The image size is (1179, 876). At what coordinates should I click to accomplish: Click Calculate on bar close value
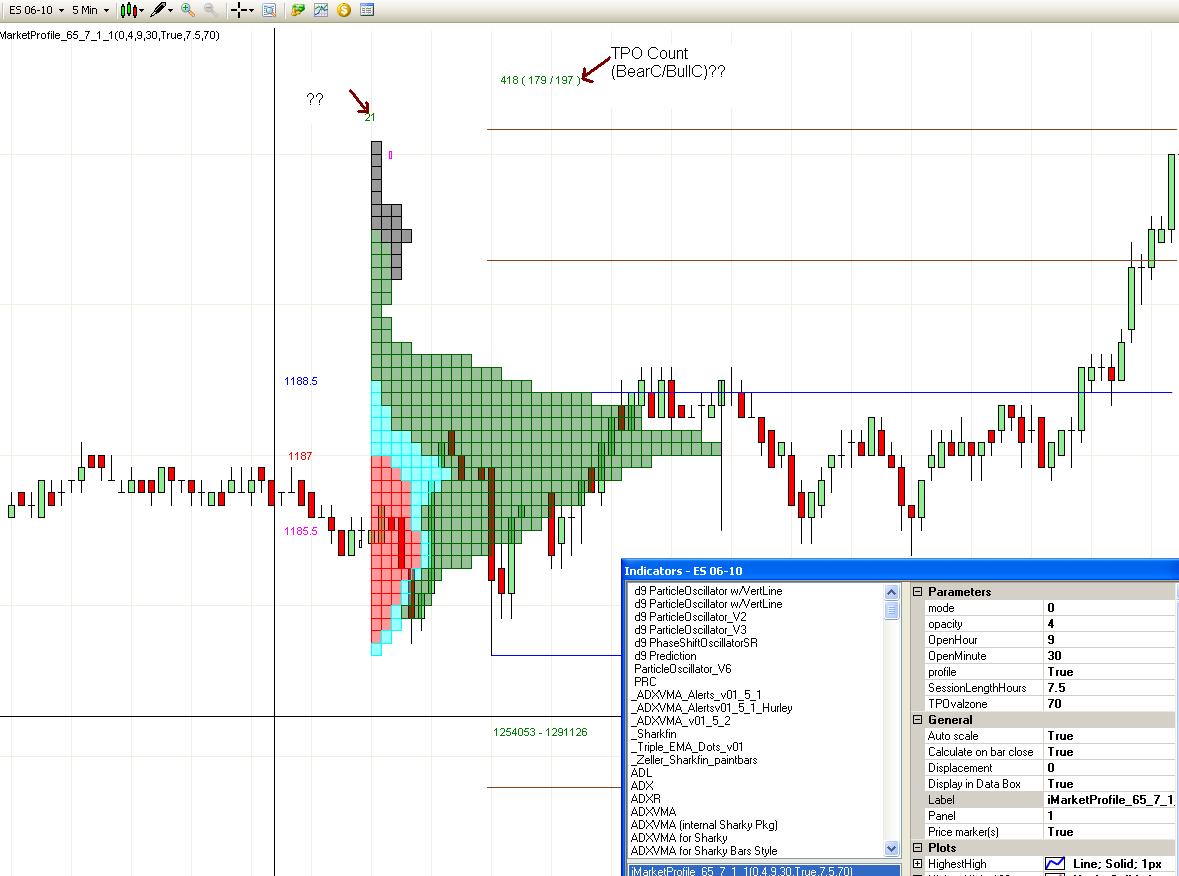pos(1109,752)
